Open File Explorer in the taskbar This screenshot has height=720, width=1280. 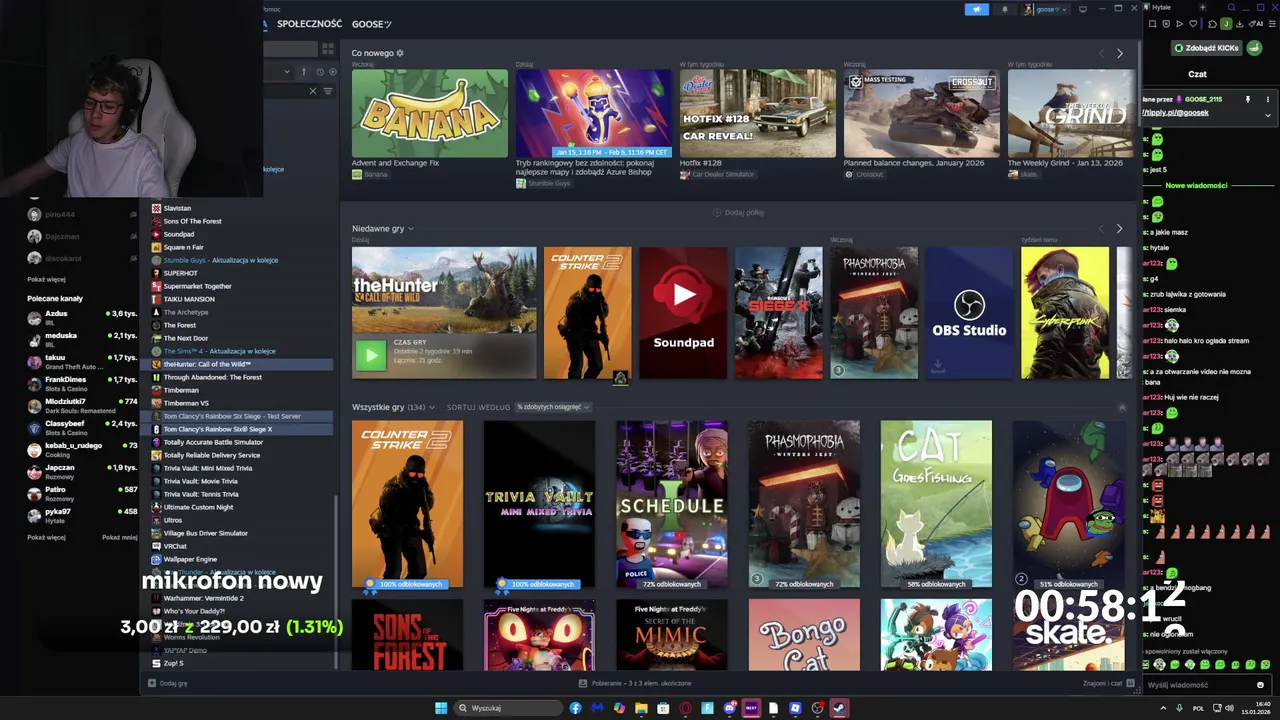click(x=641, y=708)
